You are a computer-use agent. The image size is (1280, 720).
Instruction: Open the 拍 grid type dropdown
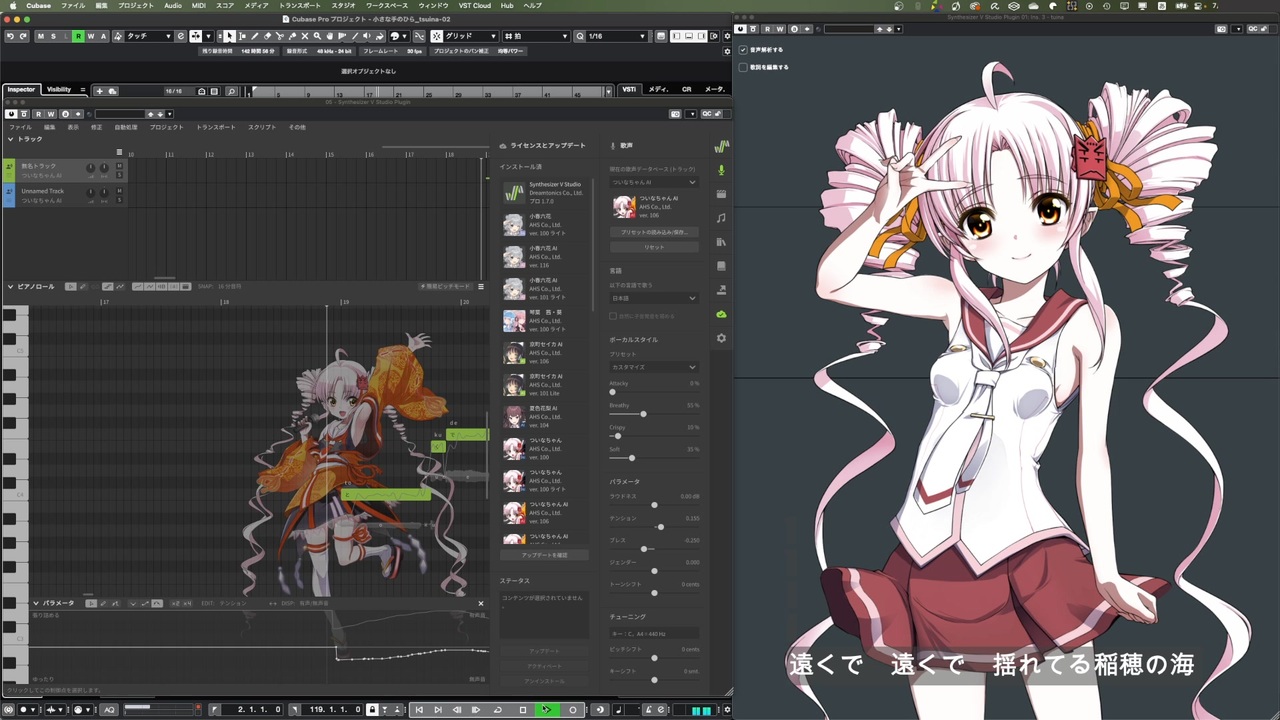537,36
